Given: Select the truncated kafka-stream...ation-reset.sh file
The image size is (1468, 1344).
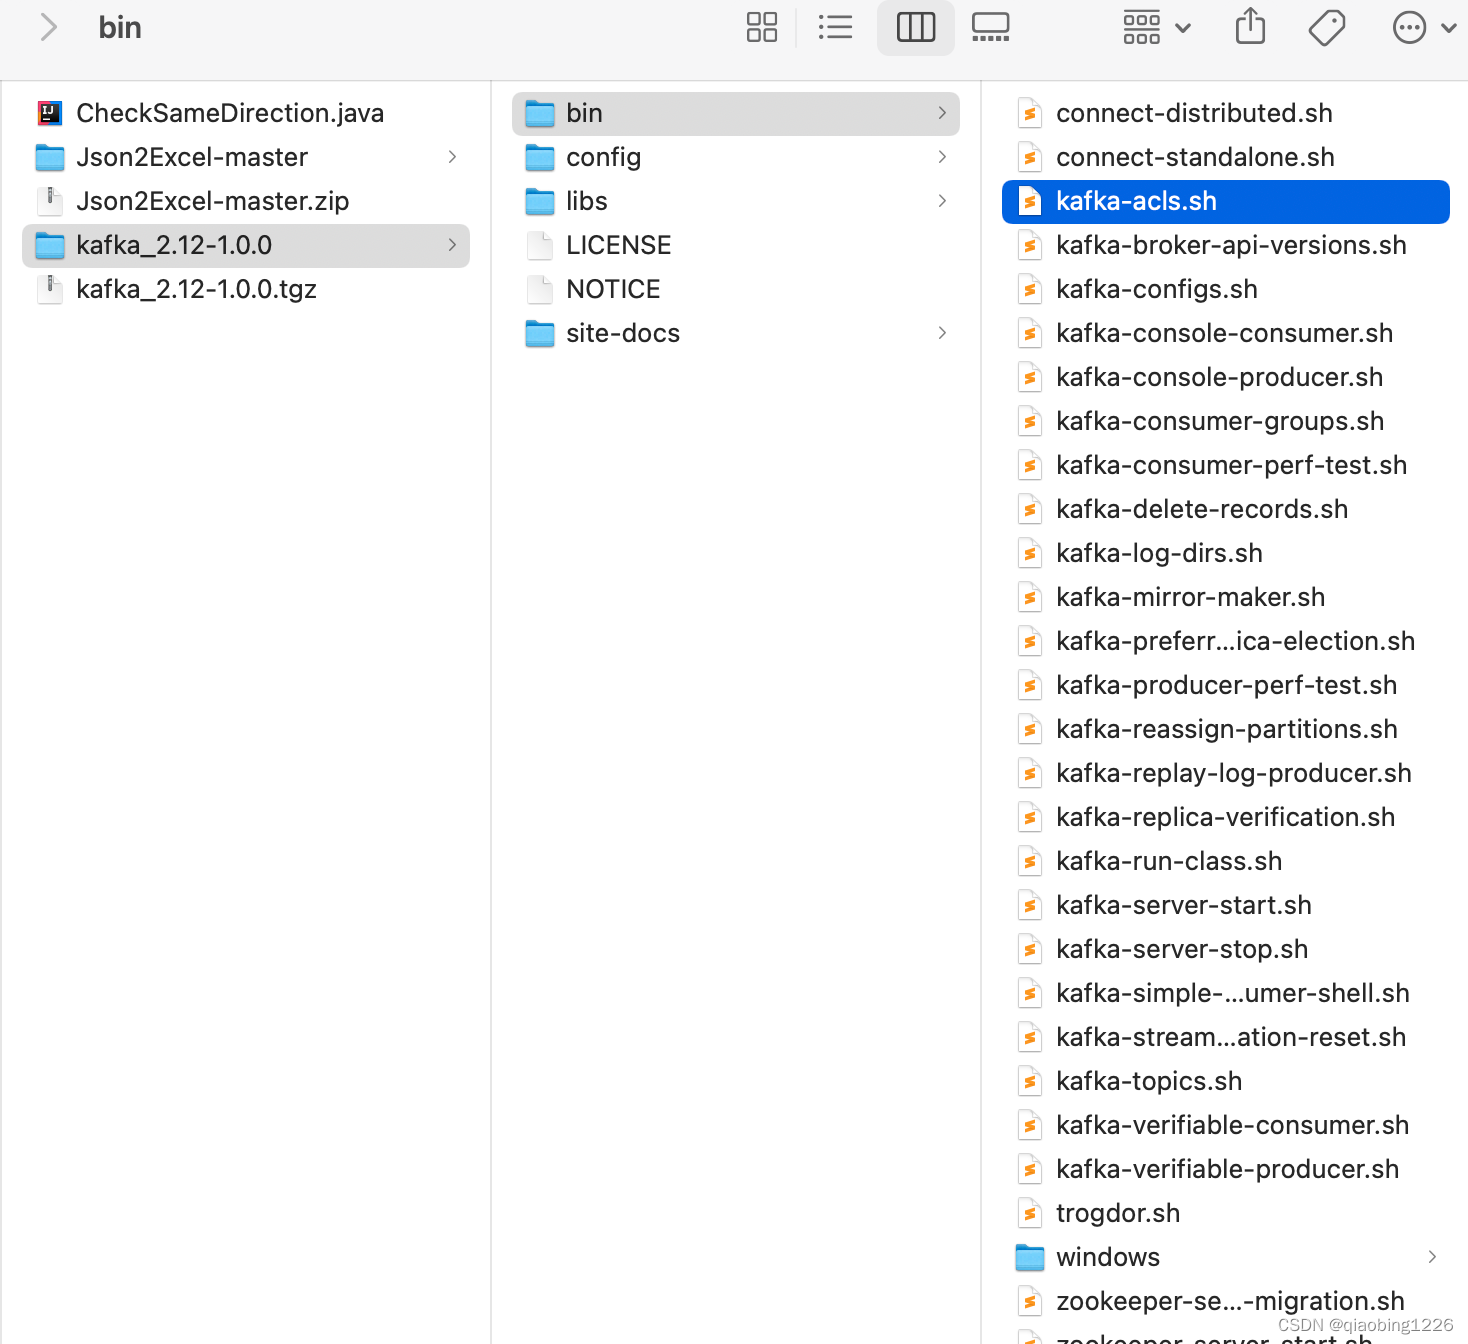Looking at the screenshot, I should click(1226, 1037).
